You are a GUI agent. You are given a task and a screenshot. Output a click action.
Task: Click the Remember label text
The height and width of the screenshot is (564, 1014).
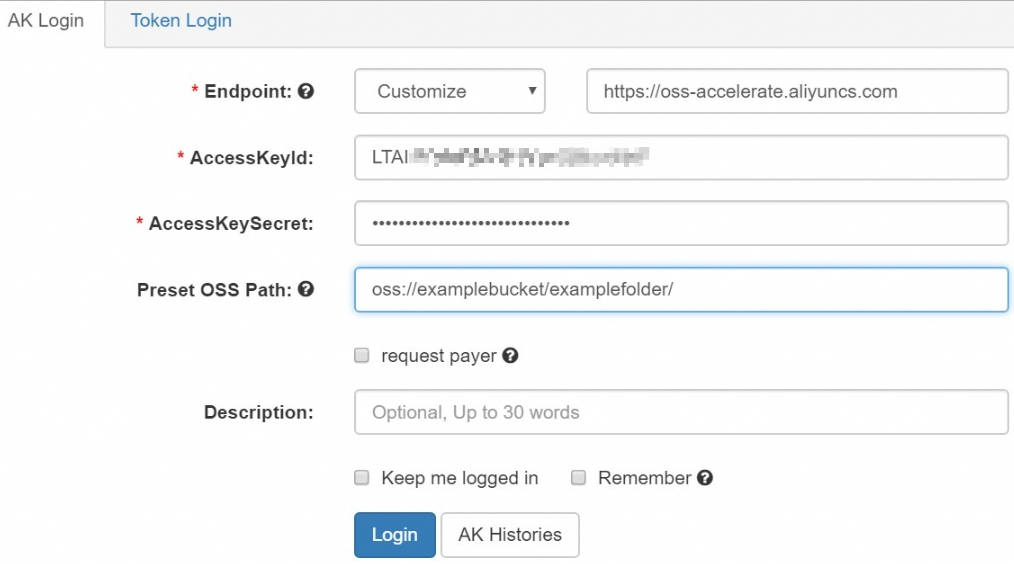click(x=644, y=478)
